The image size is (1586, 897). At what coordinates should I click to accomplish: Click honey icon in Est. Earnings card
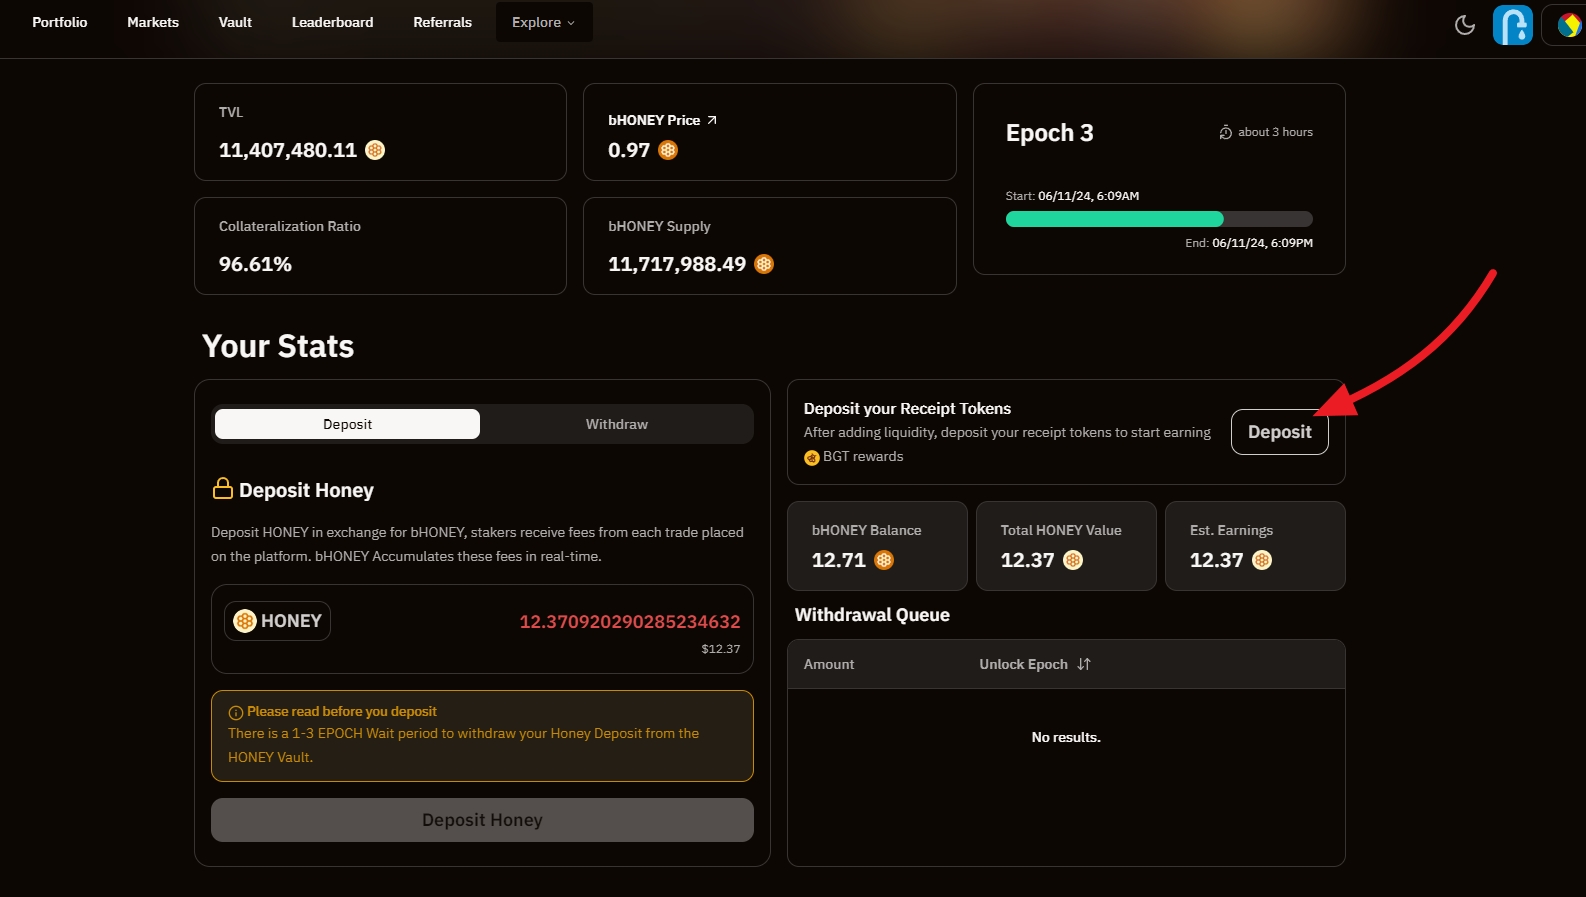pos(1262,560)
